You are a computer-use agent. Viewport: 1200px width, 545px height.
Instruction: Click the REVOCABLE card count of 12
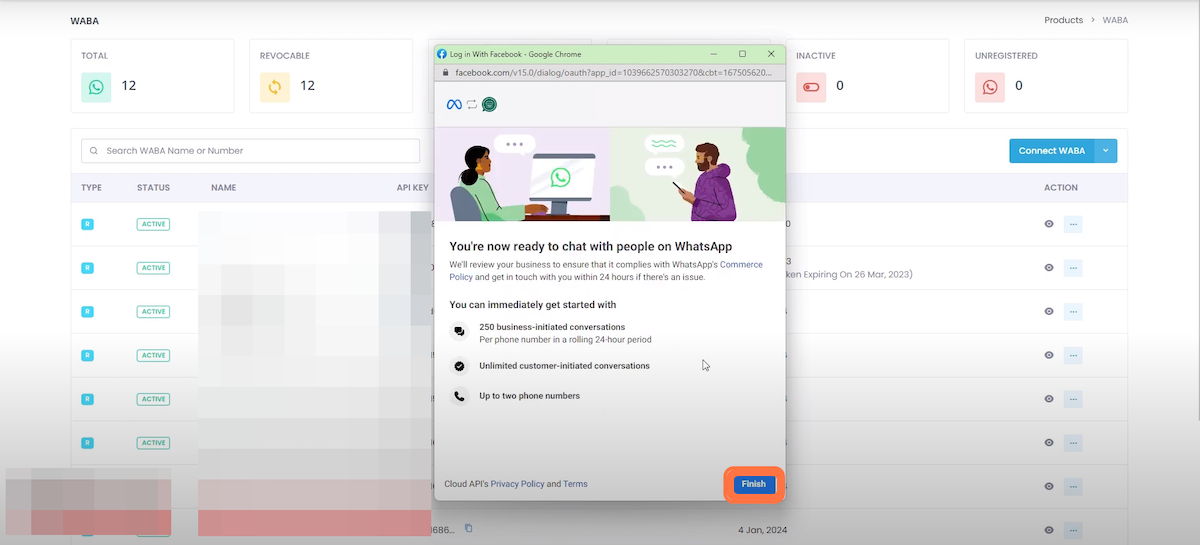pyautogui.click(x=307, y=86)
